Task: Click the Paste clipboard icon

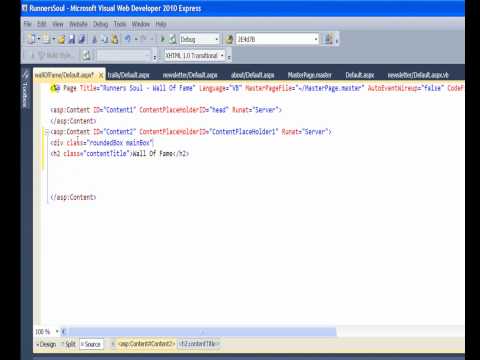Action: point(115,39)
